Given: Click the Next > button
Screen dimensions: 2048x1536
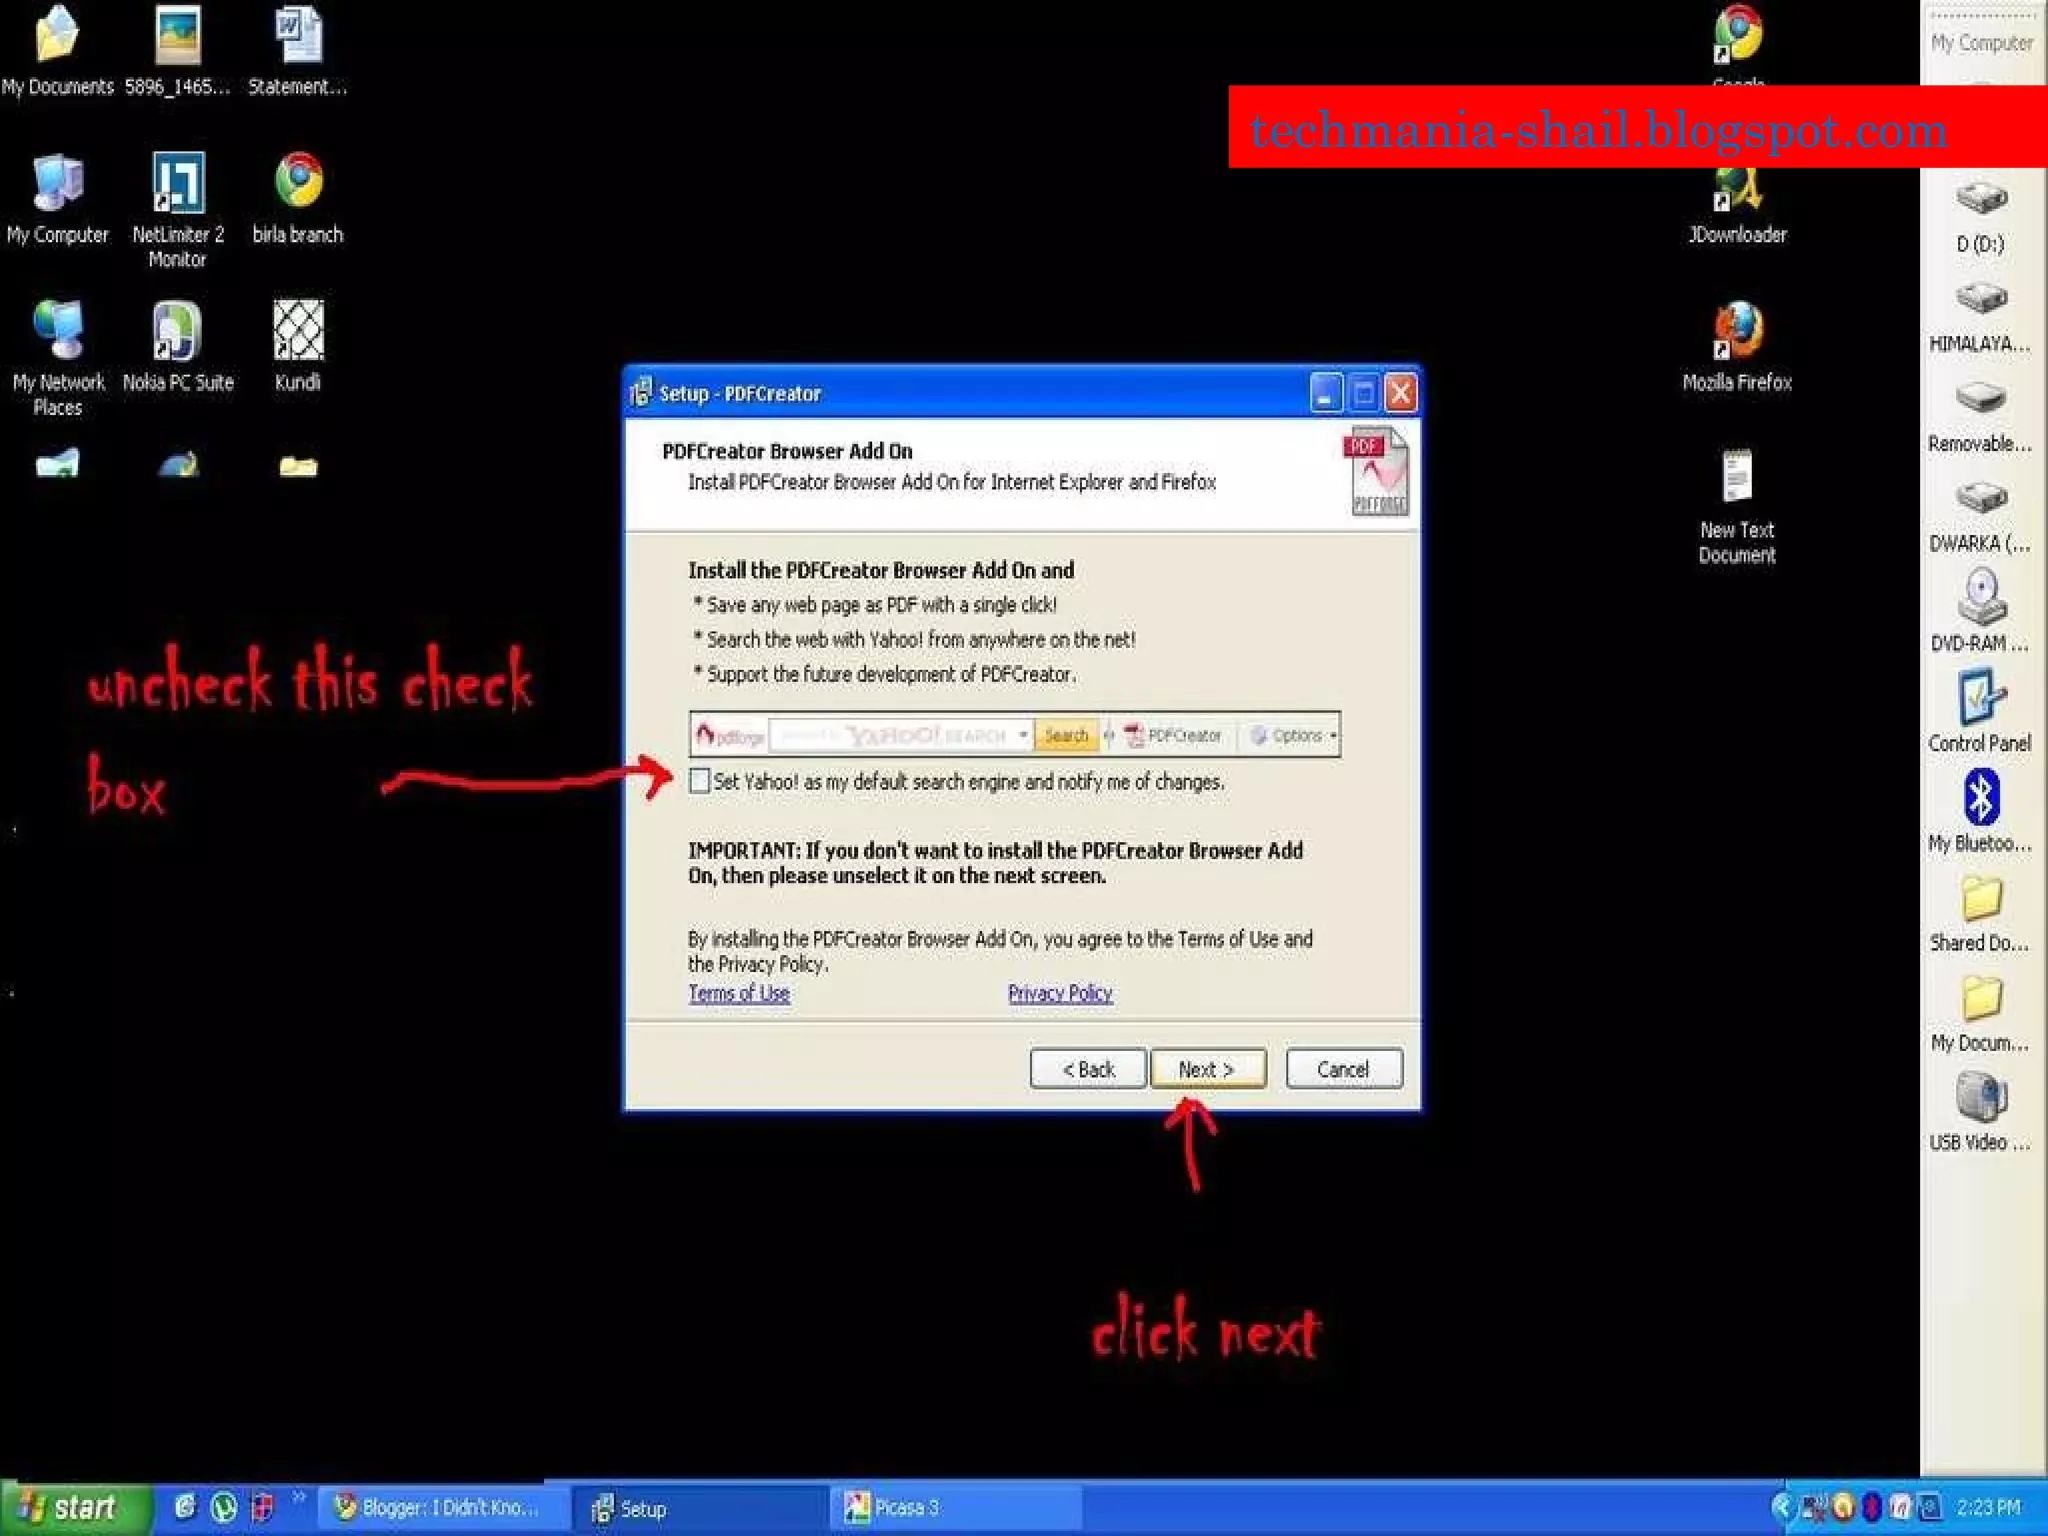Looking at the screenshot, I should click(x=1207, y=1069).
